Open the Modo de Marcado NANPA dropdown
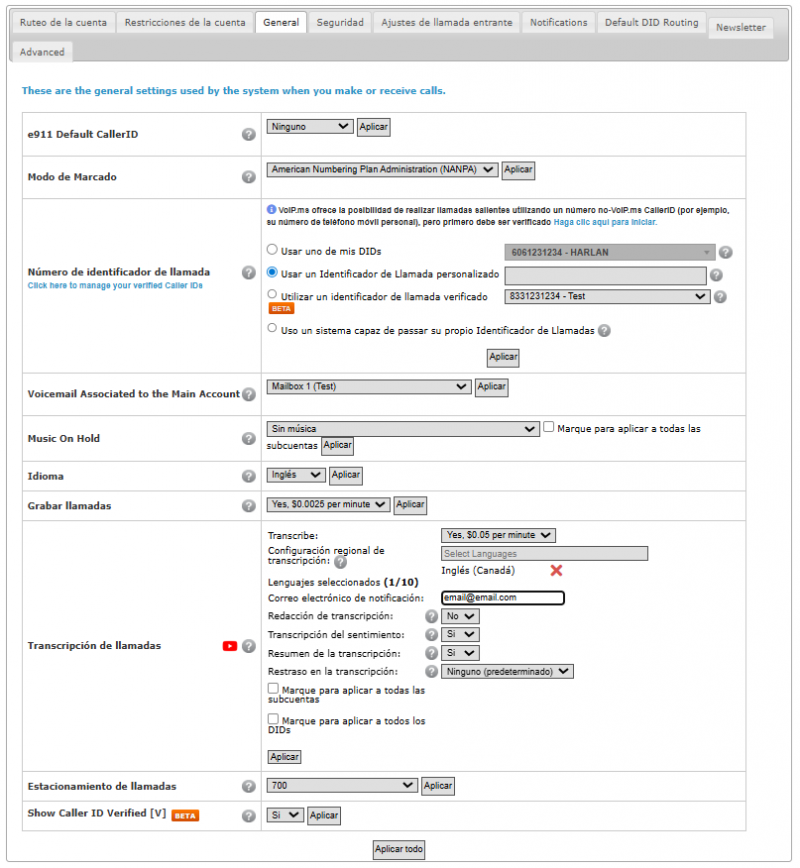The height and width of the screenshot is (868, 800). coord(382,169)
